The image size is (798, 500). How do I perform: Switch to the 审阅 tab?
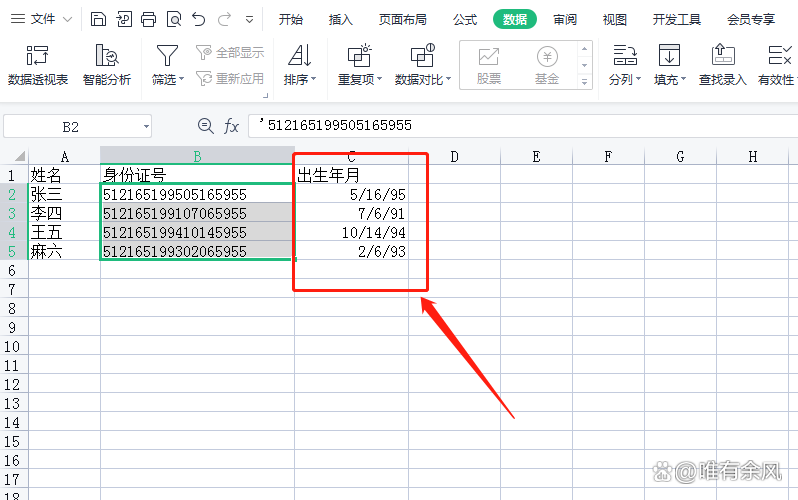click(x=565, y=20)
